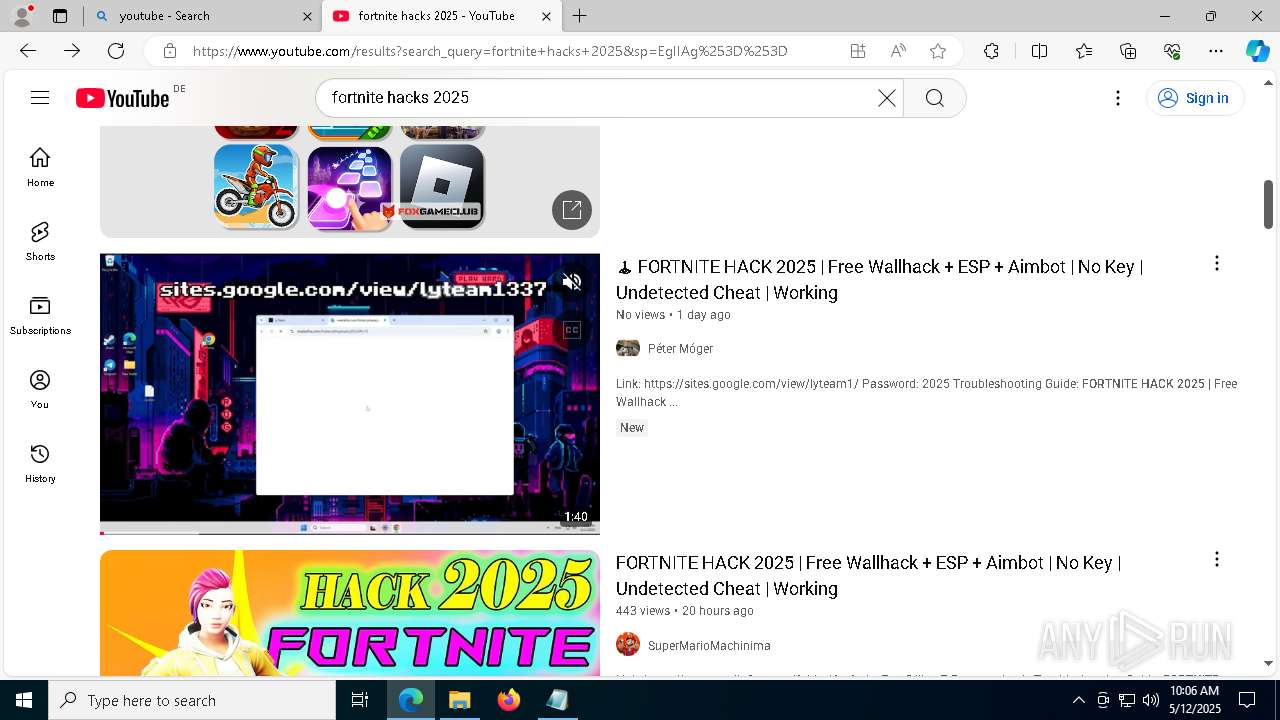Click the address bar URL
Viewport: 1280px width, 720px height.
click(490, 51)
